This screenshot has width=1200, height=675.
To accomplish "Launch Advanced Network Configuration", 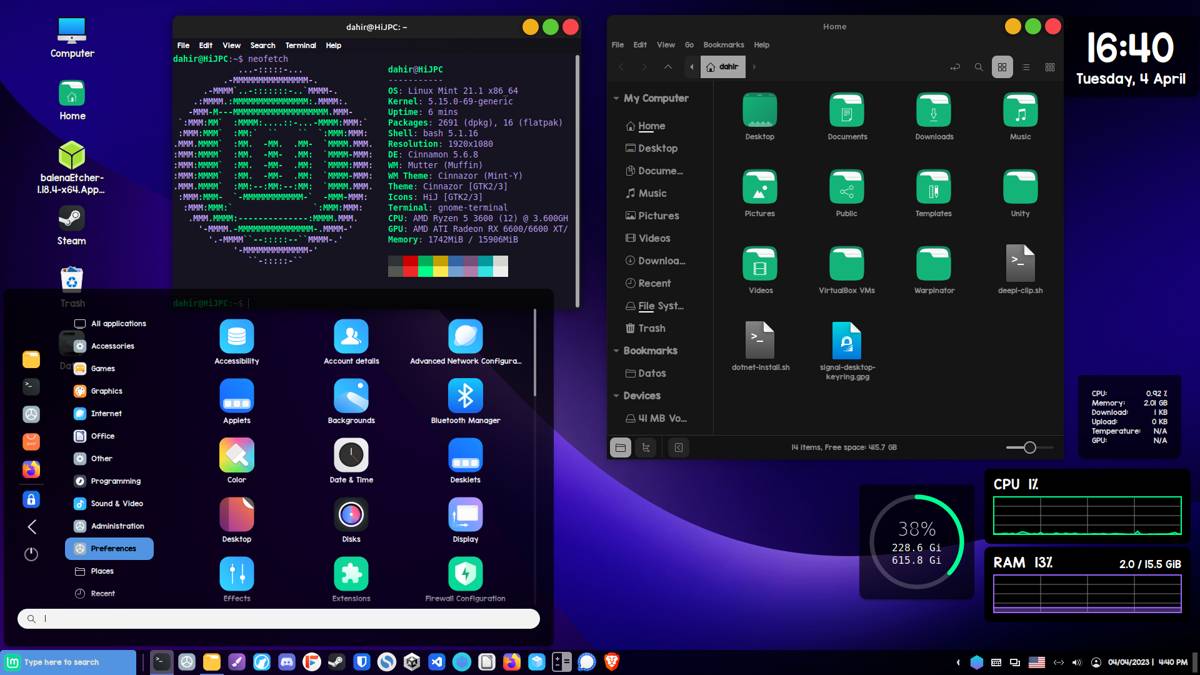I will (465, 343).
